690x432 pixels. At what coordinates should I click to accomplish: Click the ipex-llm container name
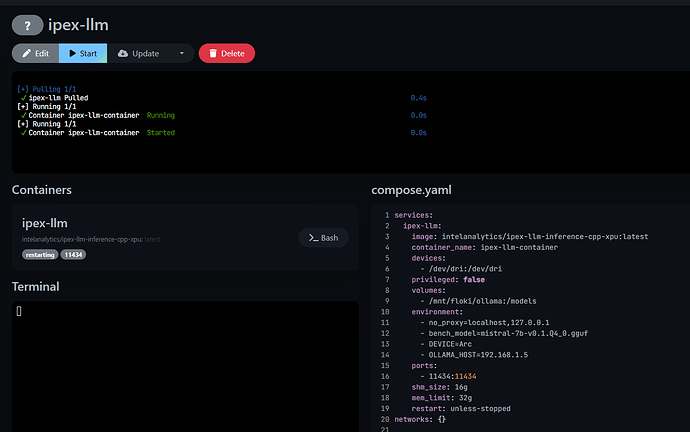click(45, 223)
